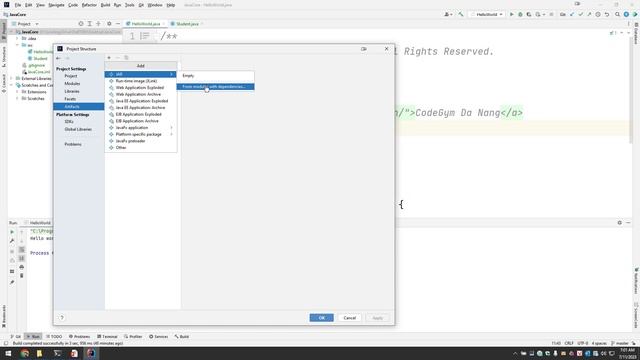Open the Navigate menu
This screenshot has height=360, width=640.
coord(56,5)
